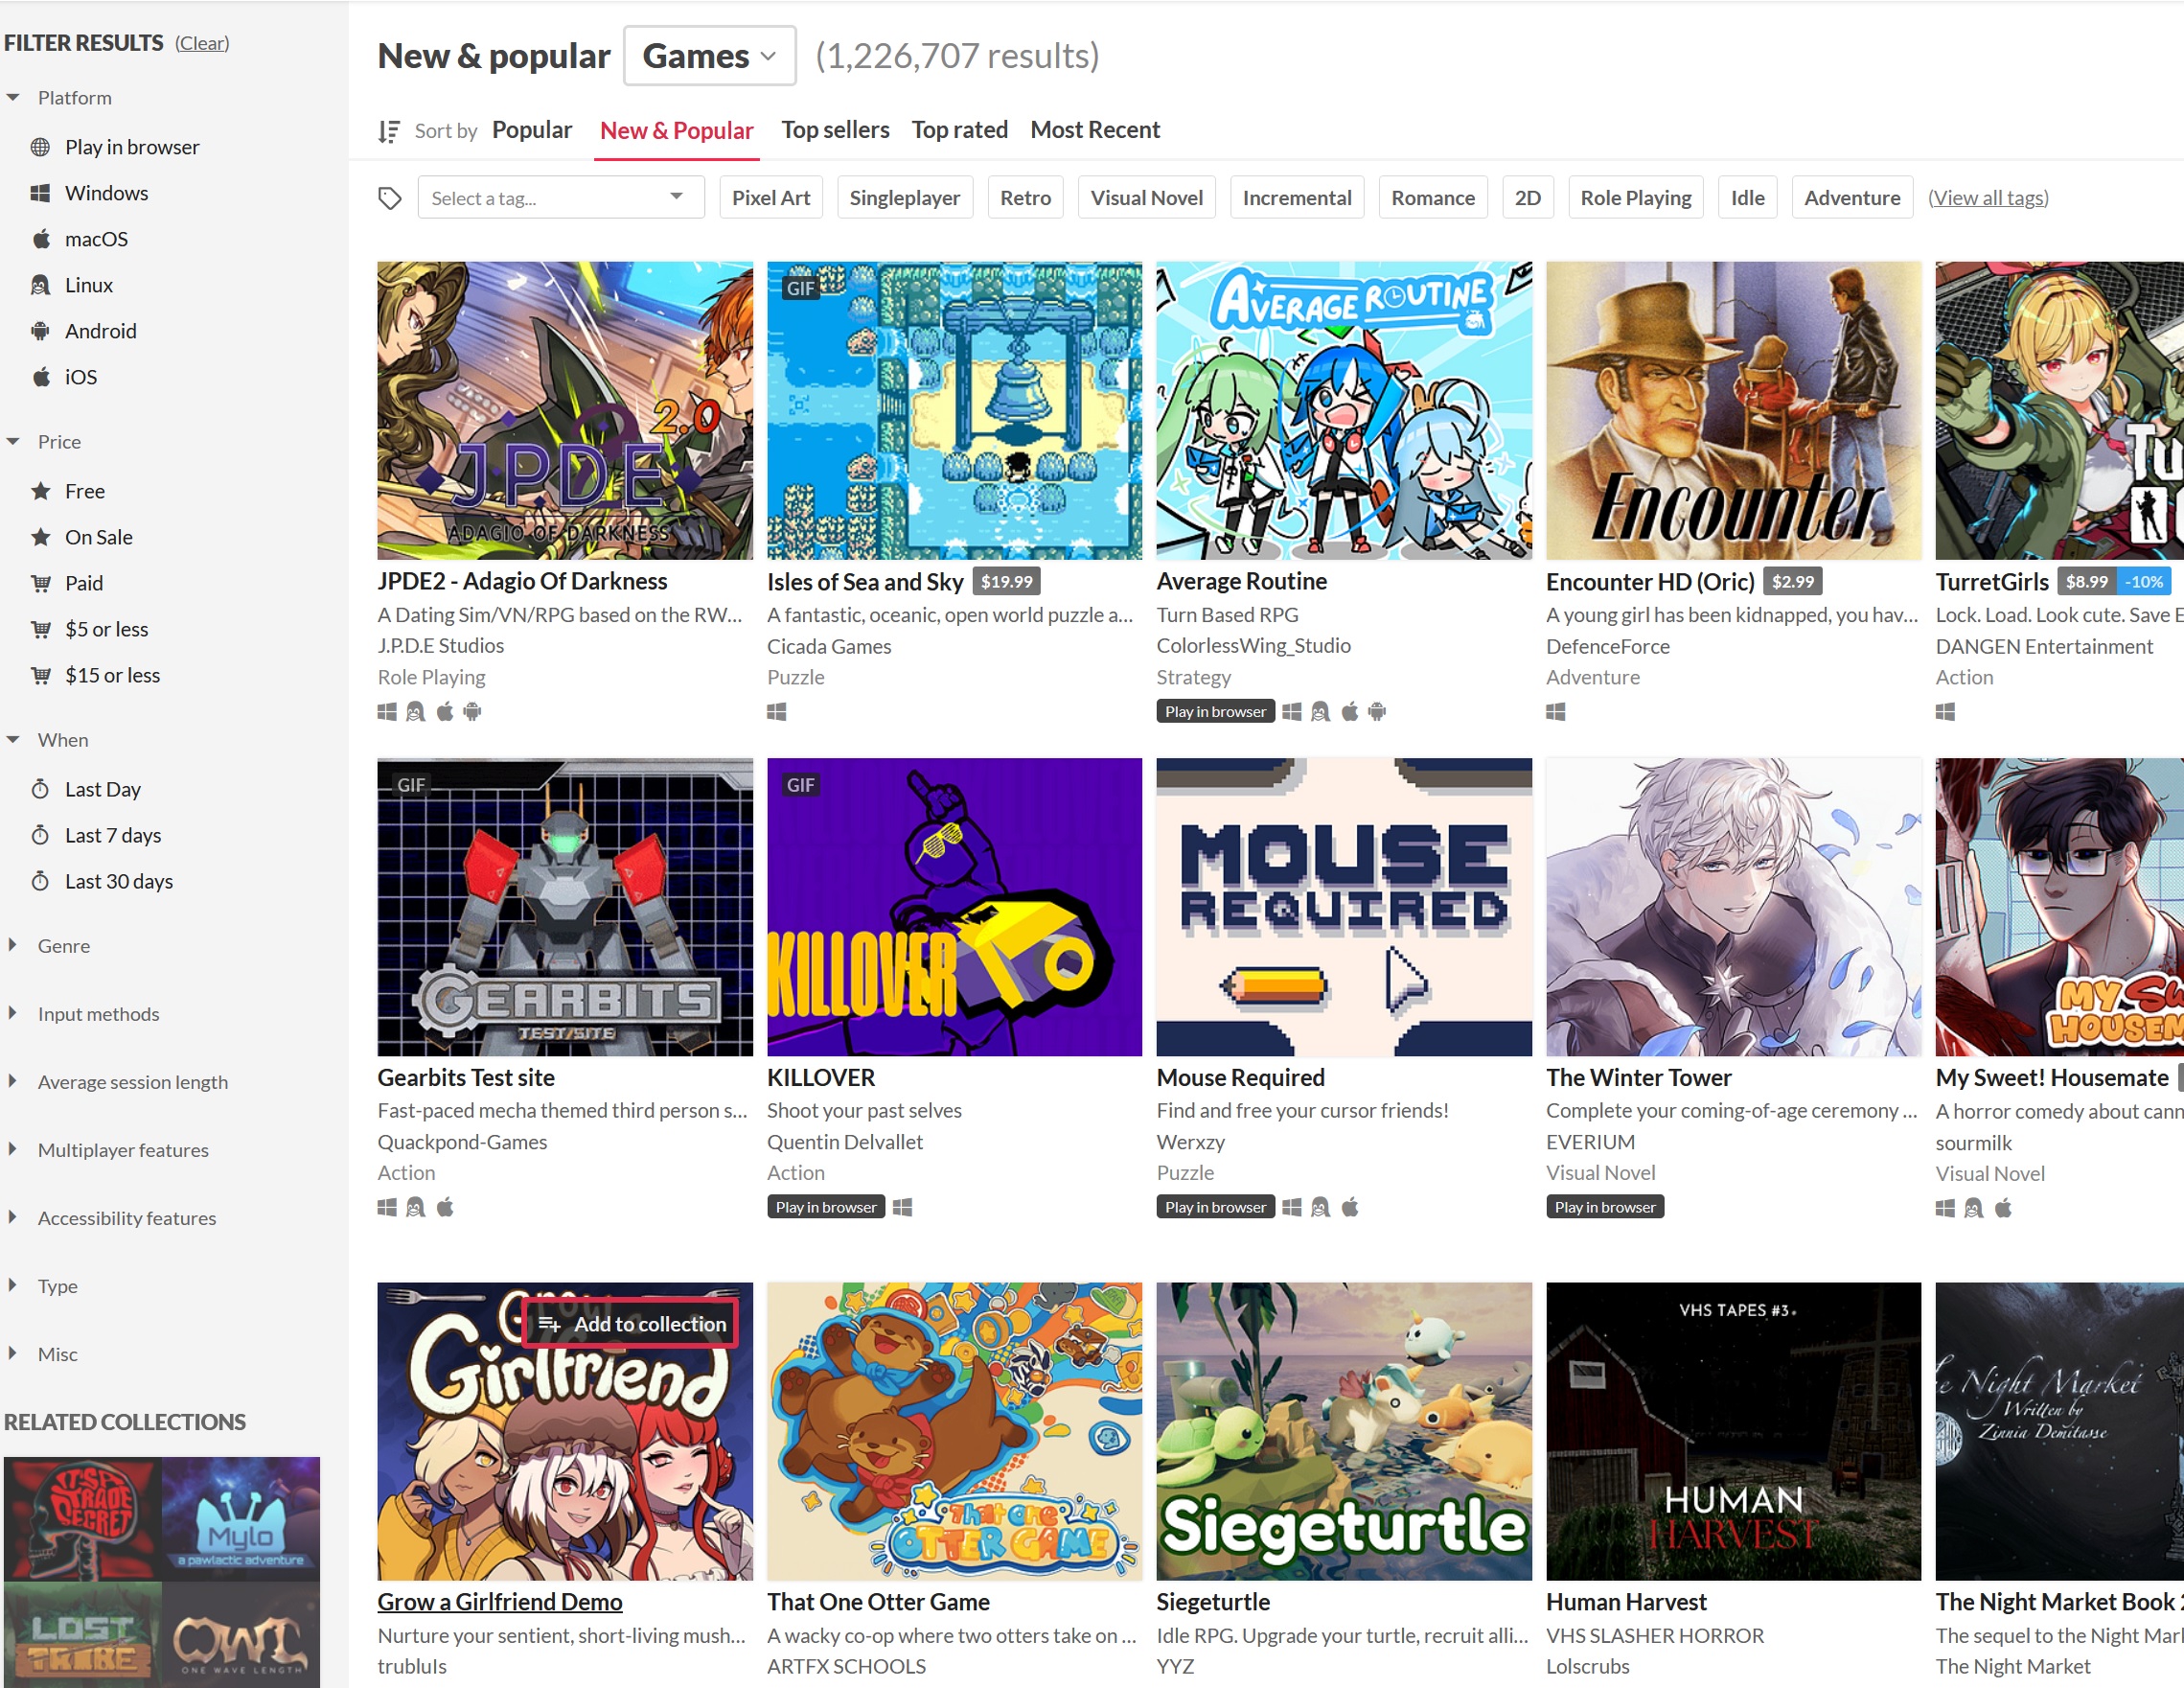This screenshot has width=2184, height=1688.
Task: Click the tag icon left of tag selector
Action: [390, 198]
